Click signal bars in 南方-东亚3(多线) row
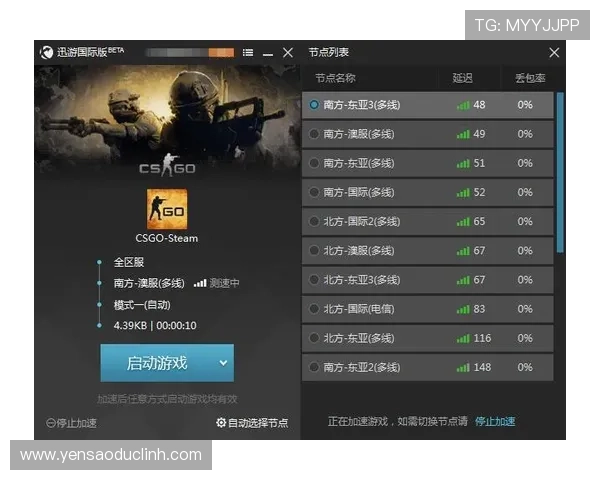Image resolution: width=600 pixels, height=480 pixels. point(463,105)
